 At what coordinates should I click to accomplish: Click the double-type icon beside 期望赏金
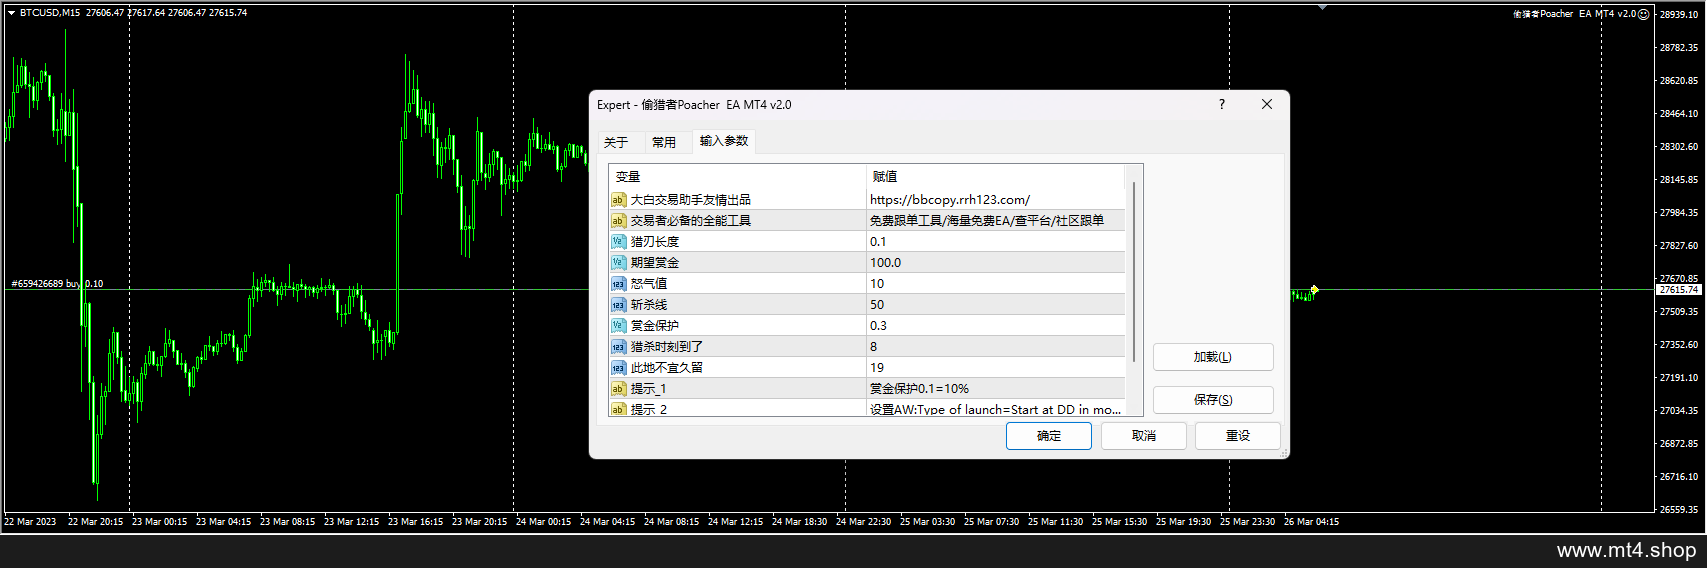(x=618, y=263)
